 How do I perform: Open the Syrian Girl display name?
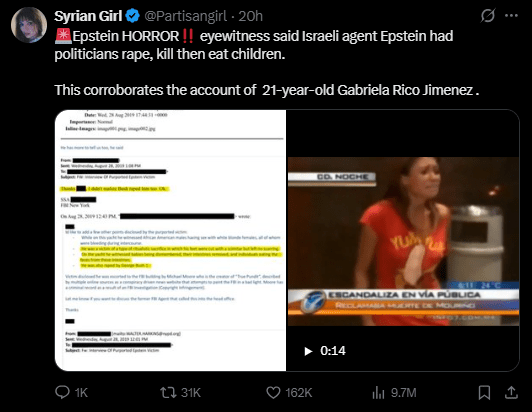pos(88,16)
